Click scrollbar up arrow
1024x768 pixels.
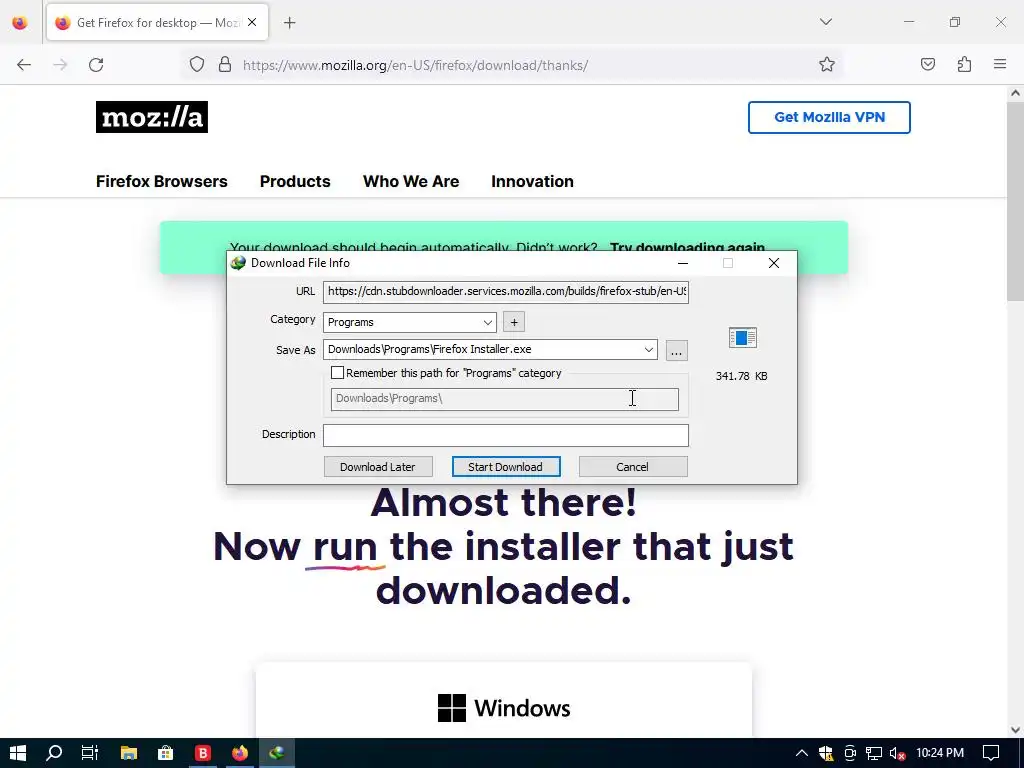(x=1015, y=93)
